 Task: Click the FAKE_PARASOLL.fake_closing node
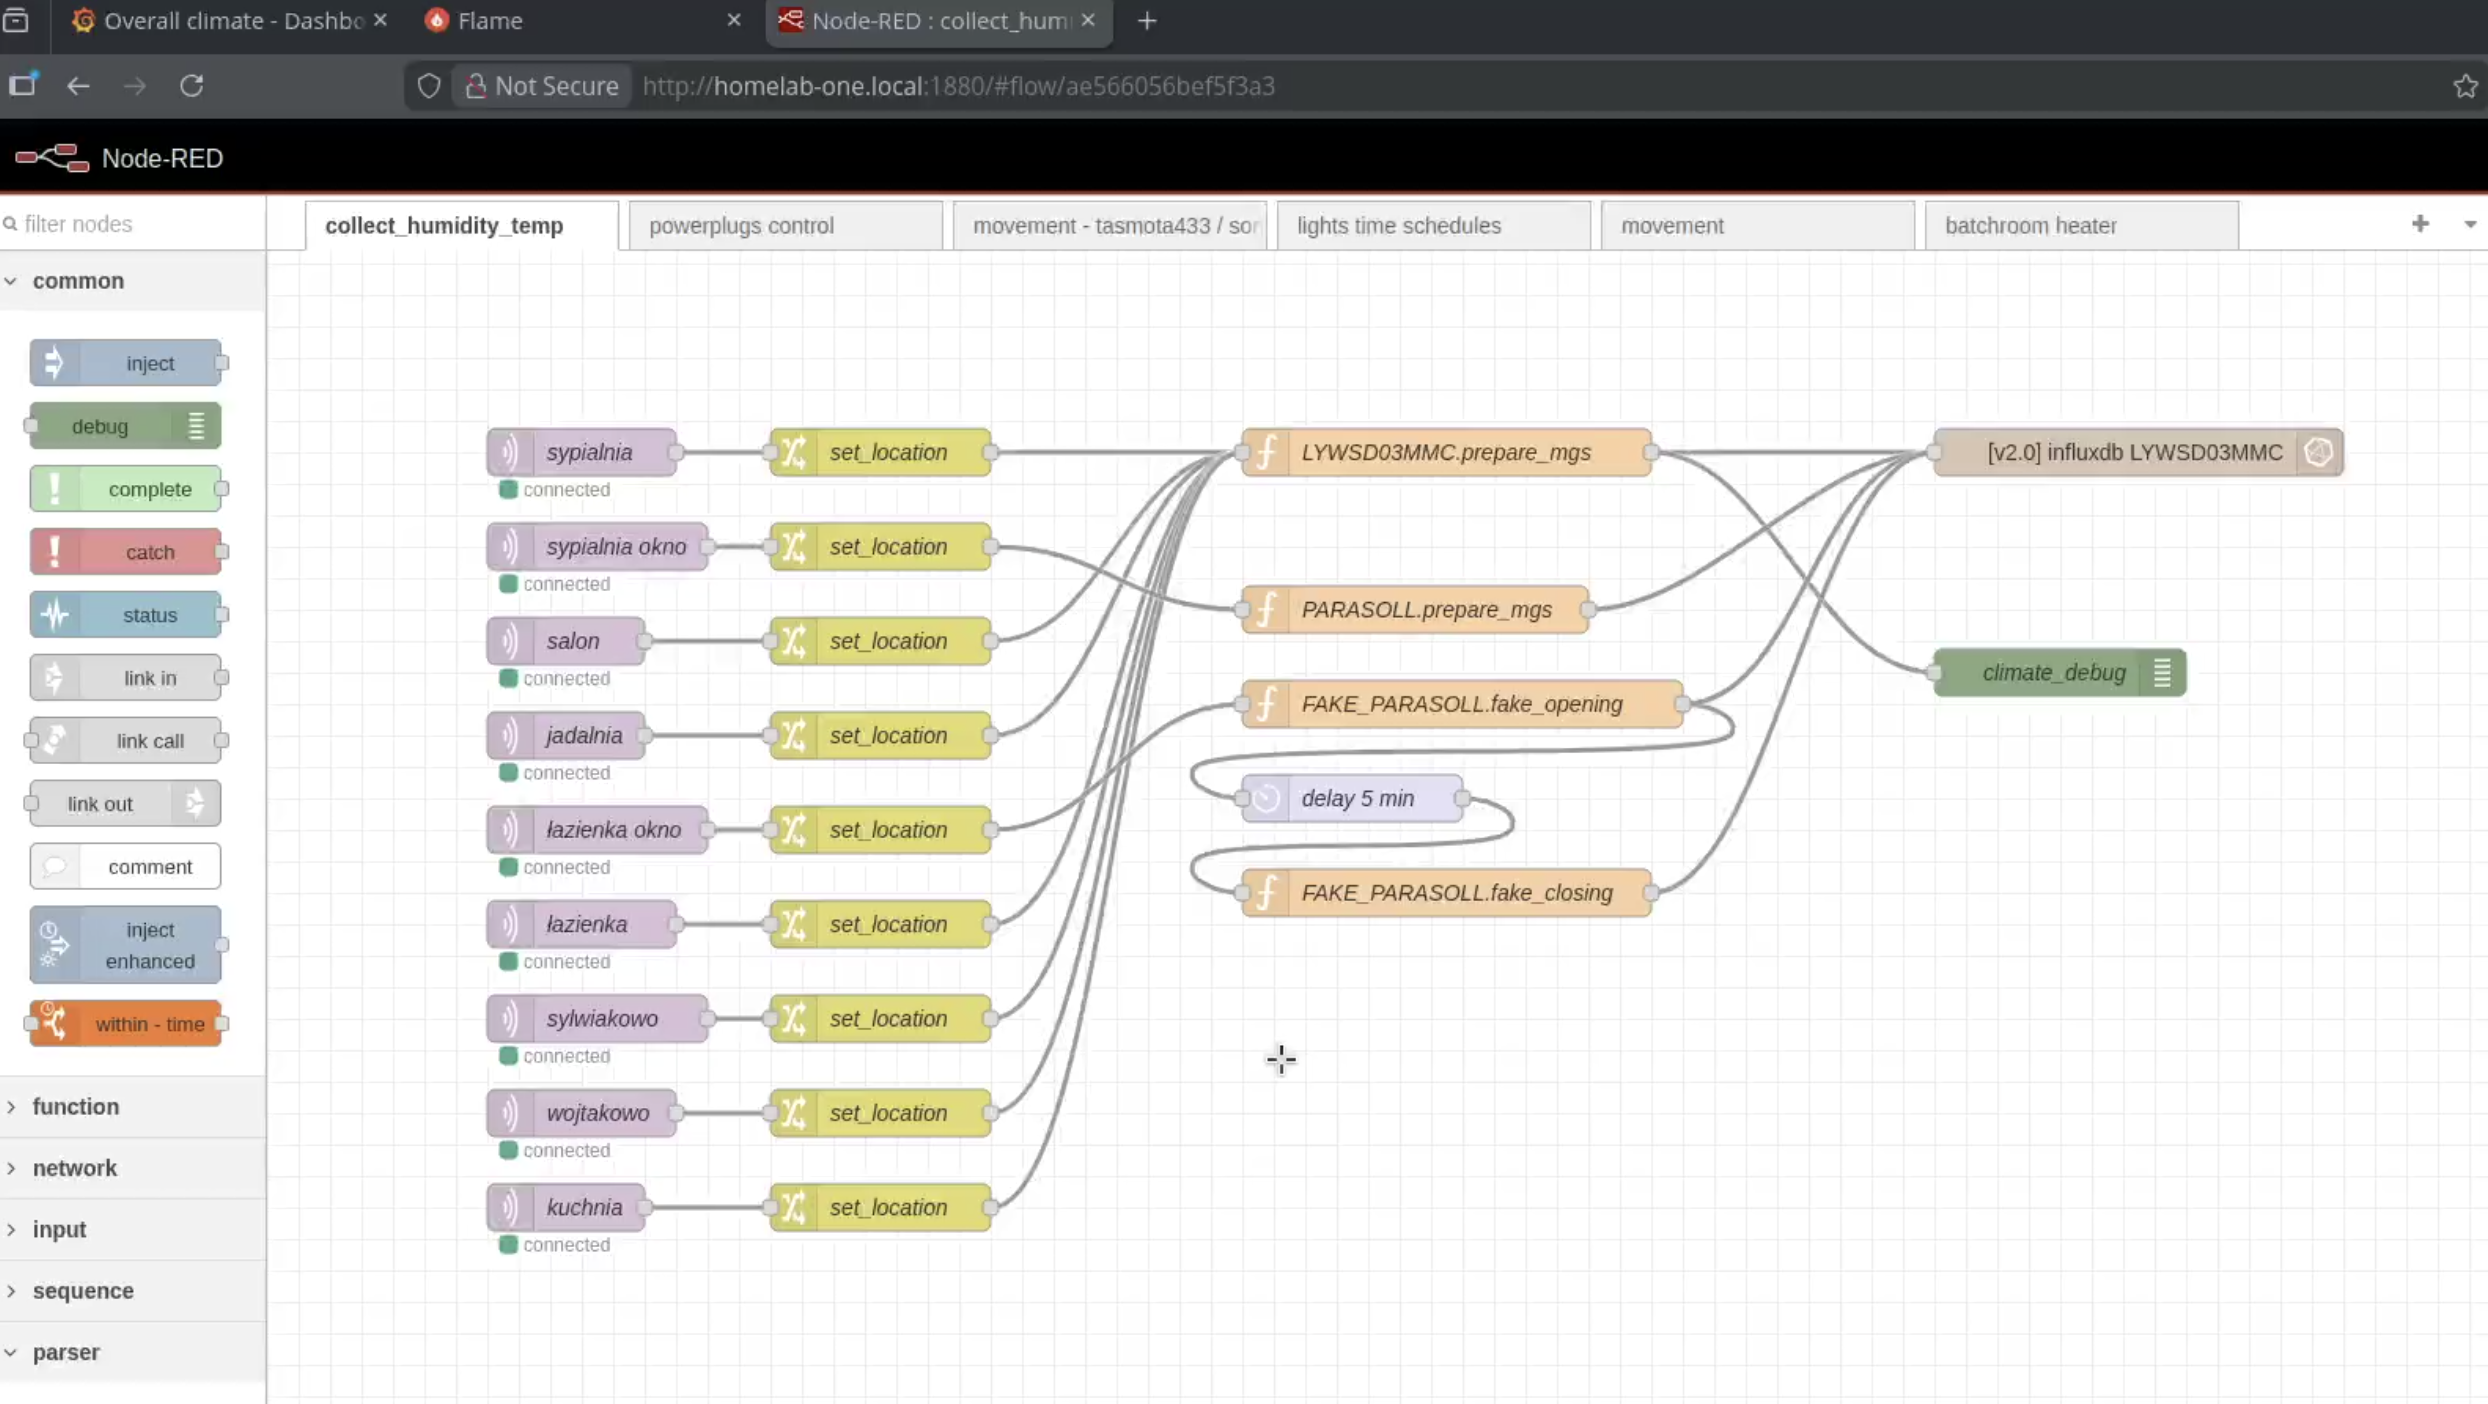[x=1456, y=893]
